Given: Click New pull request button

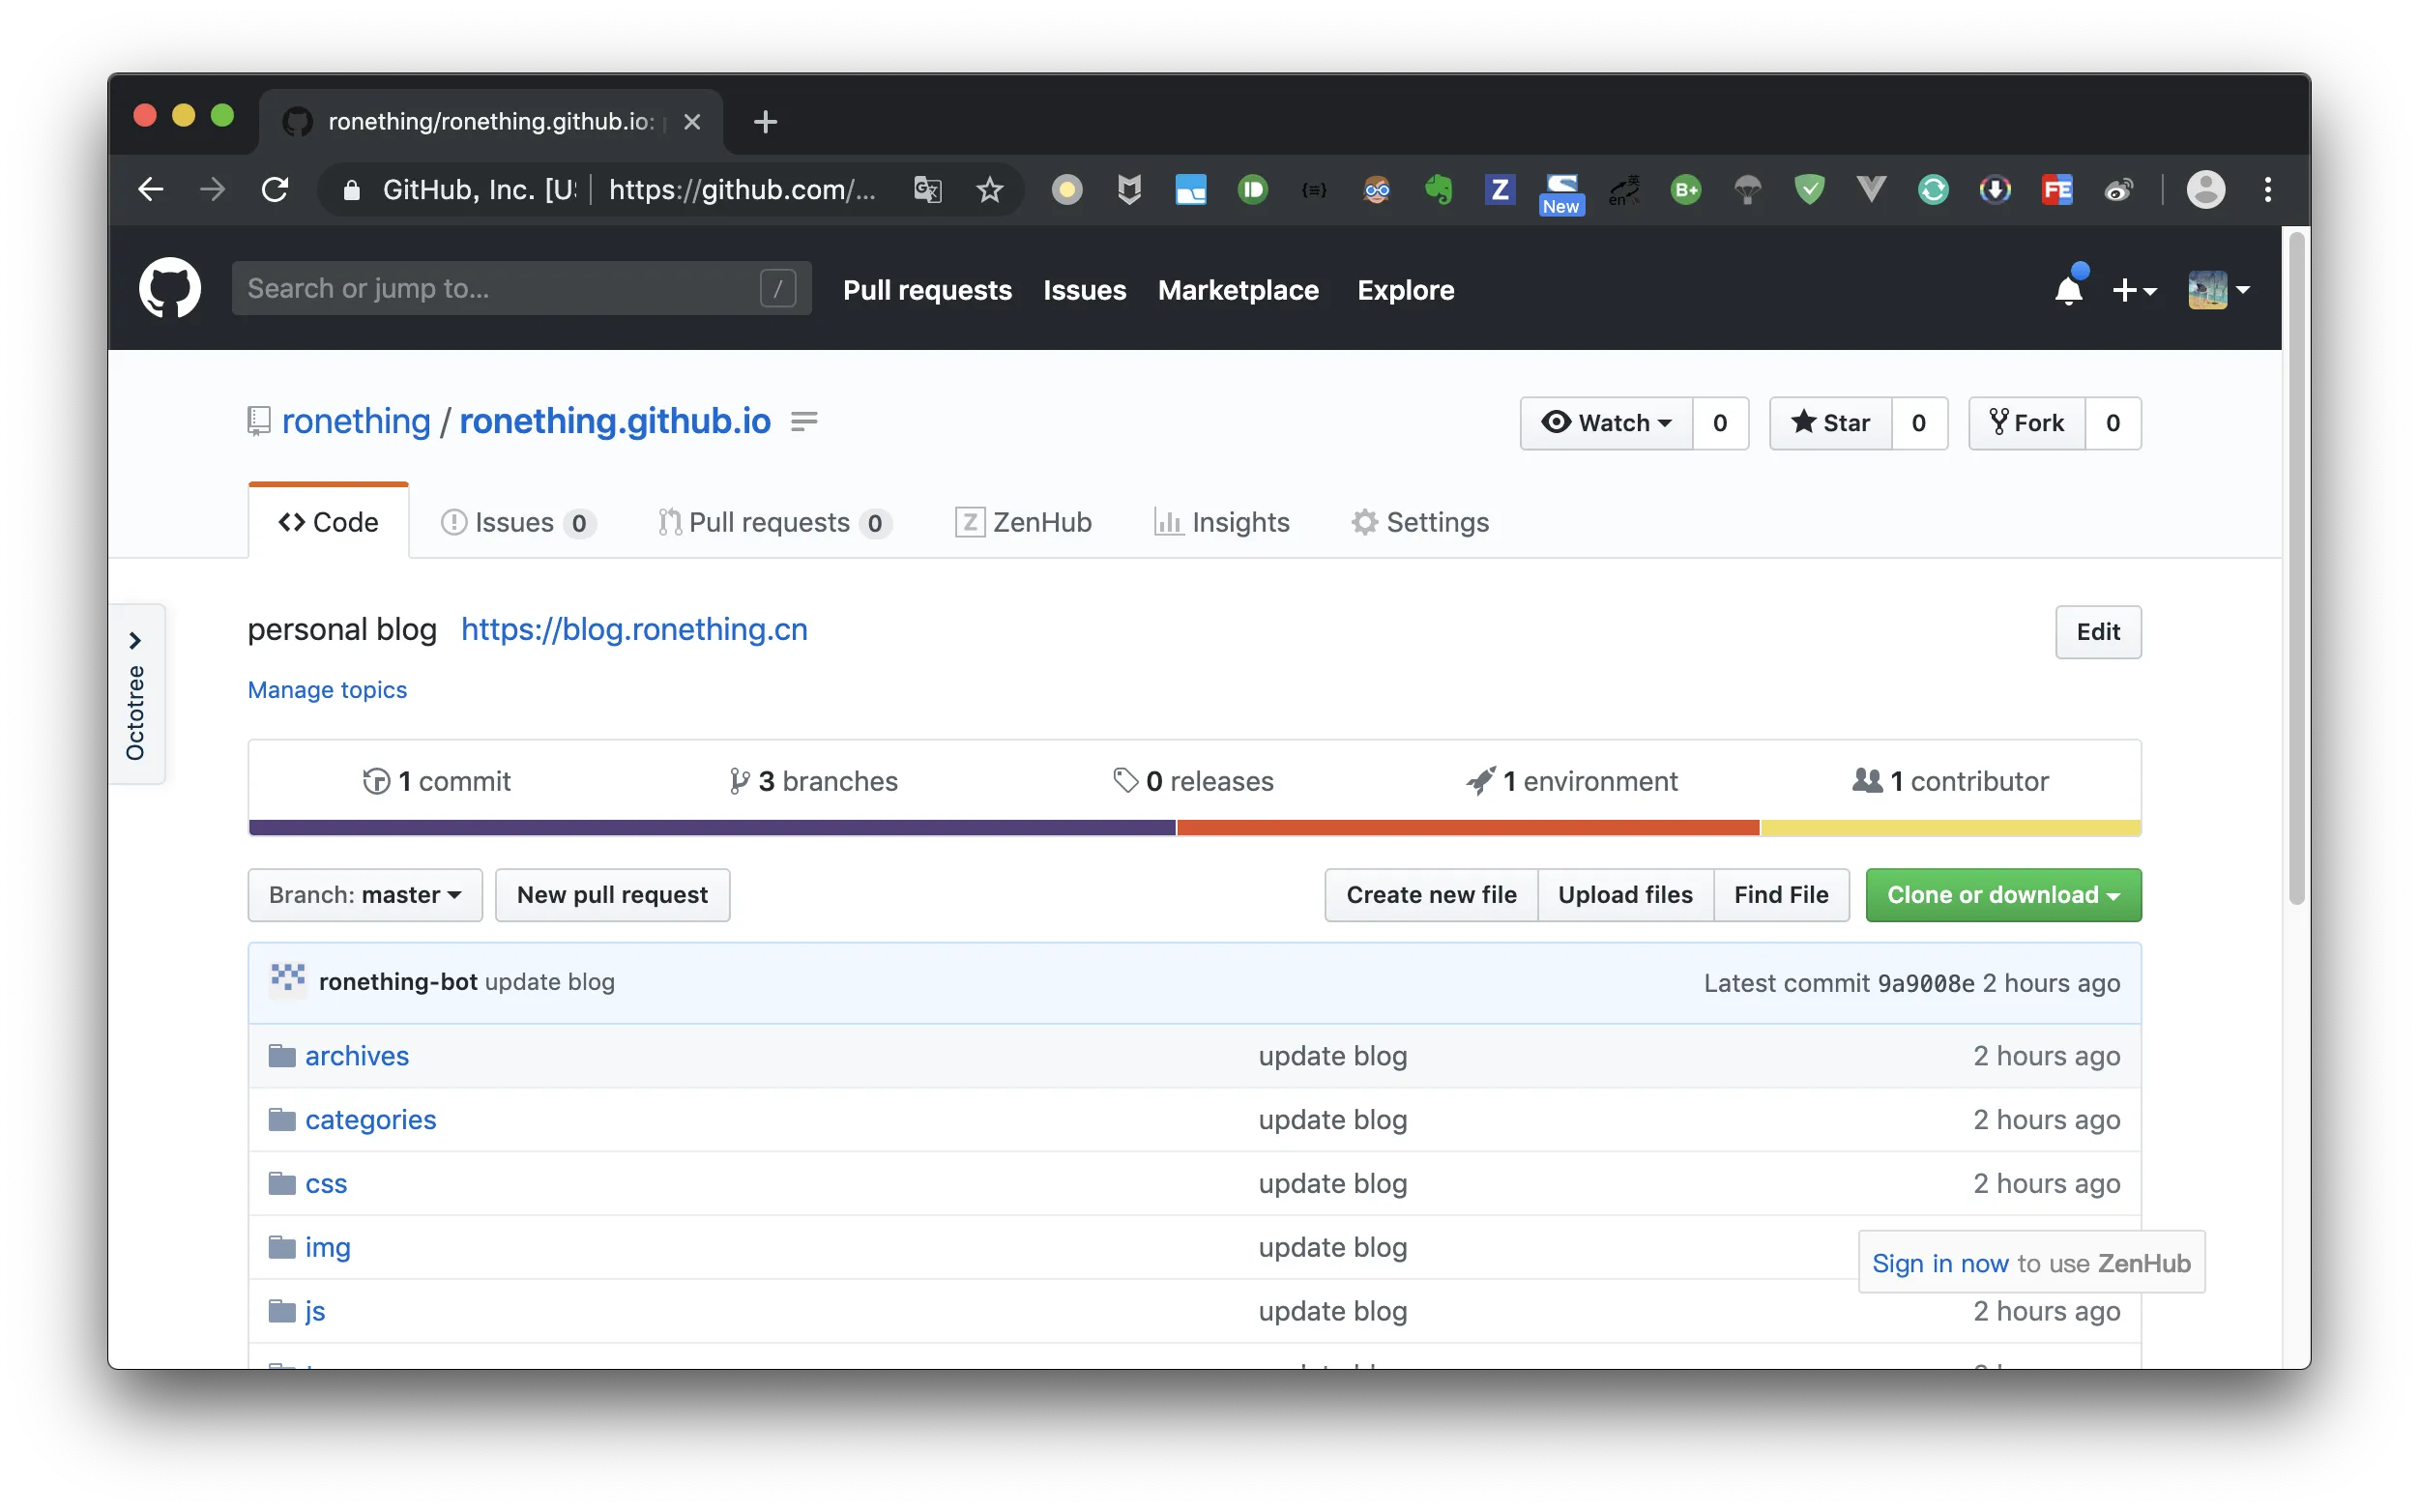Looking at the screenshot, I should [612, 895].
